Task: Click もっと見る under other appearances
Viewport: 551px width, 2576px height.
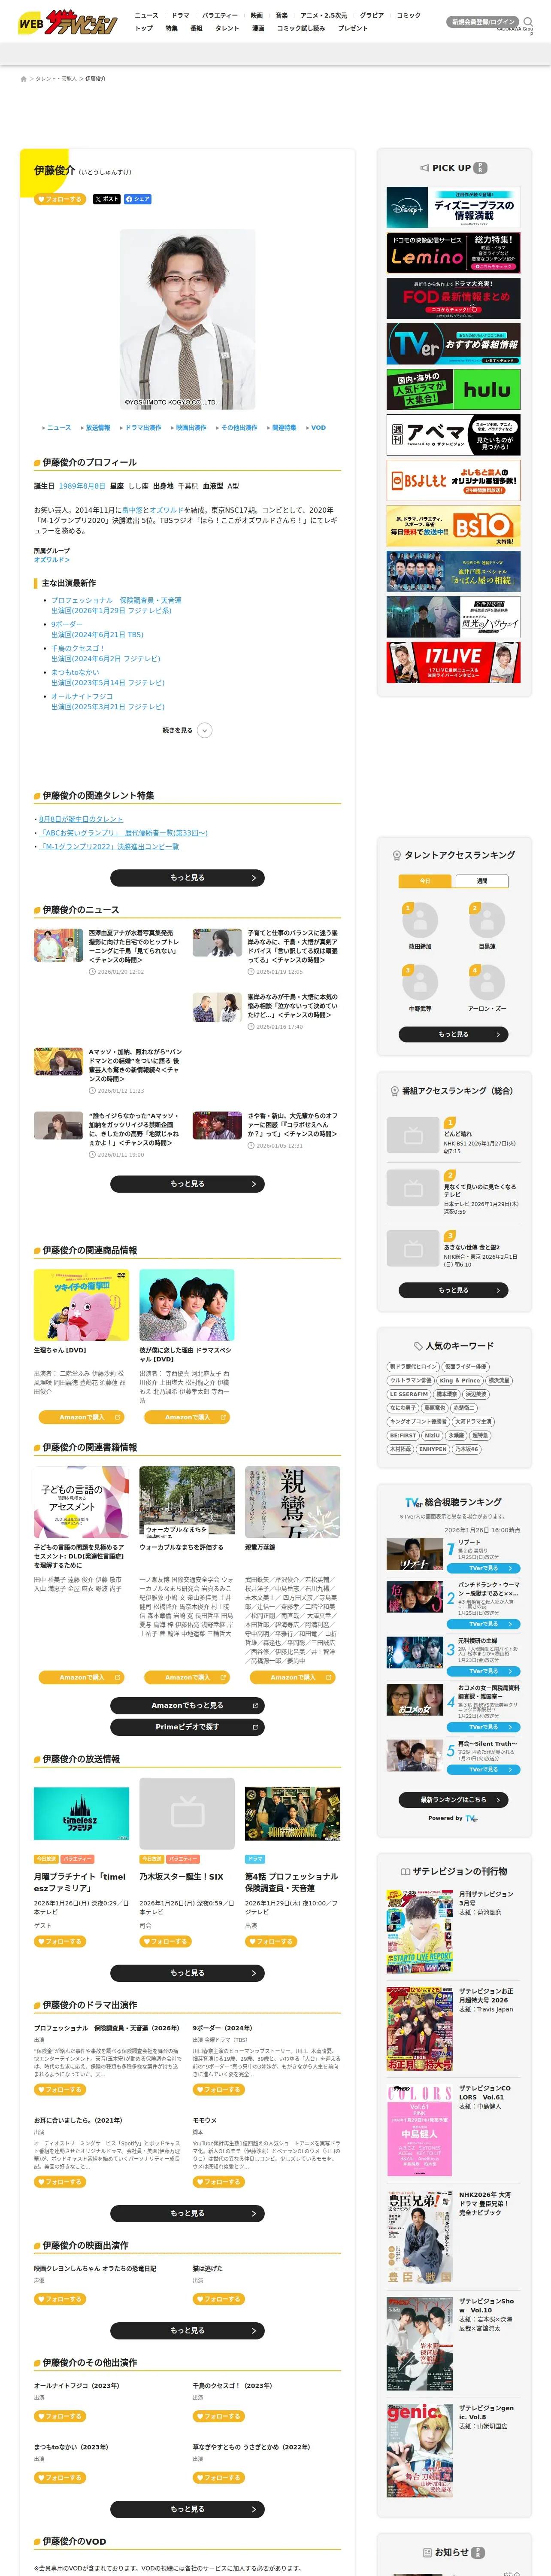Action: tap(187, 2509)
